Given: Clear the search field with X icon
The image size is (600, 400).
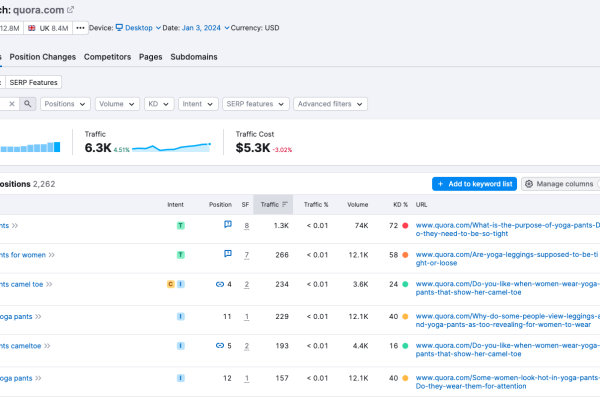Looking at the screenshot, I should (x=12, y=104).
